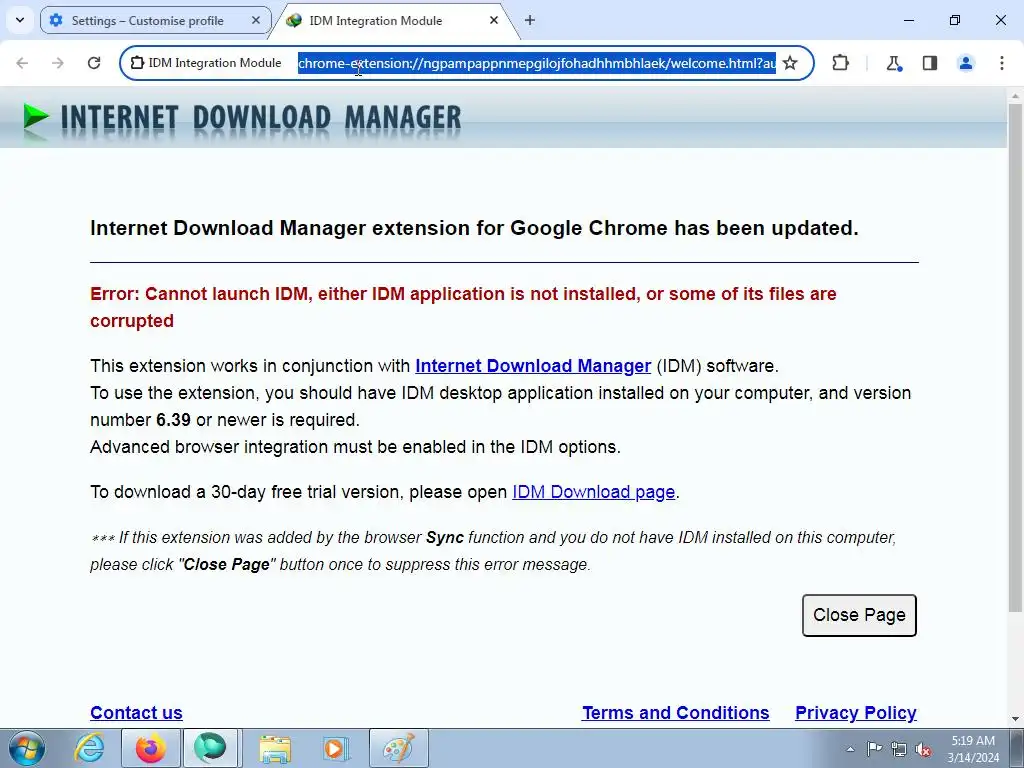Click the IDM Integration Module site info chip

206,63
